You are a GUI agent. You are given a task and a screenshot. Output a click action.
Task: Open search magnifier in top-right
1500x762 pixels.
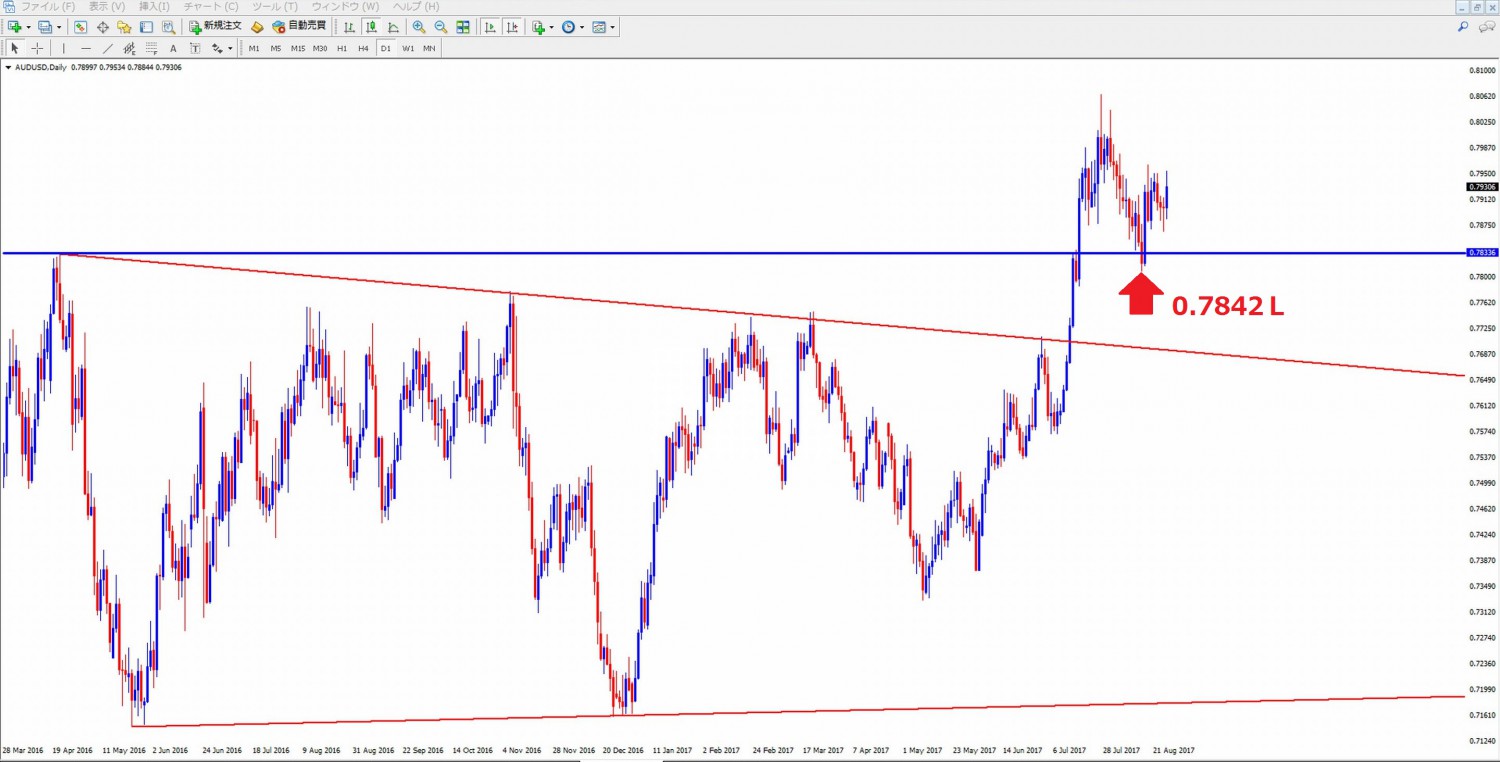point(1463,27)
